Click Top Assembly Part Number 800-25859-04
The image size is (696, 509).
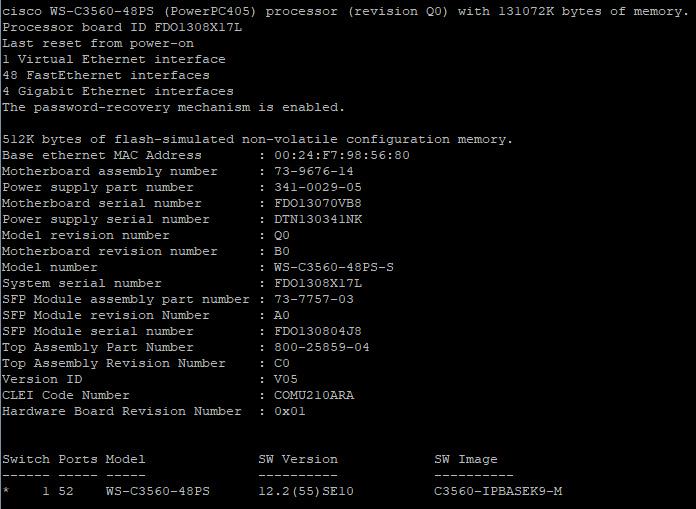click(x=321, y=347)
